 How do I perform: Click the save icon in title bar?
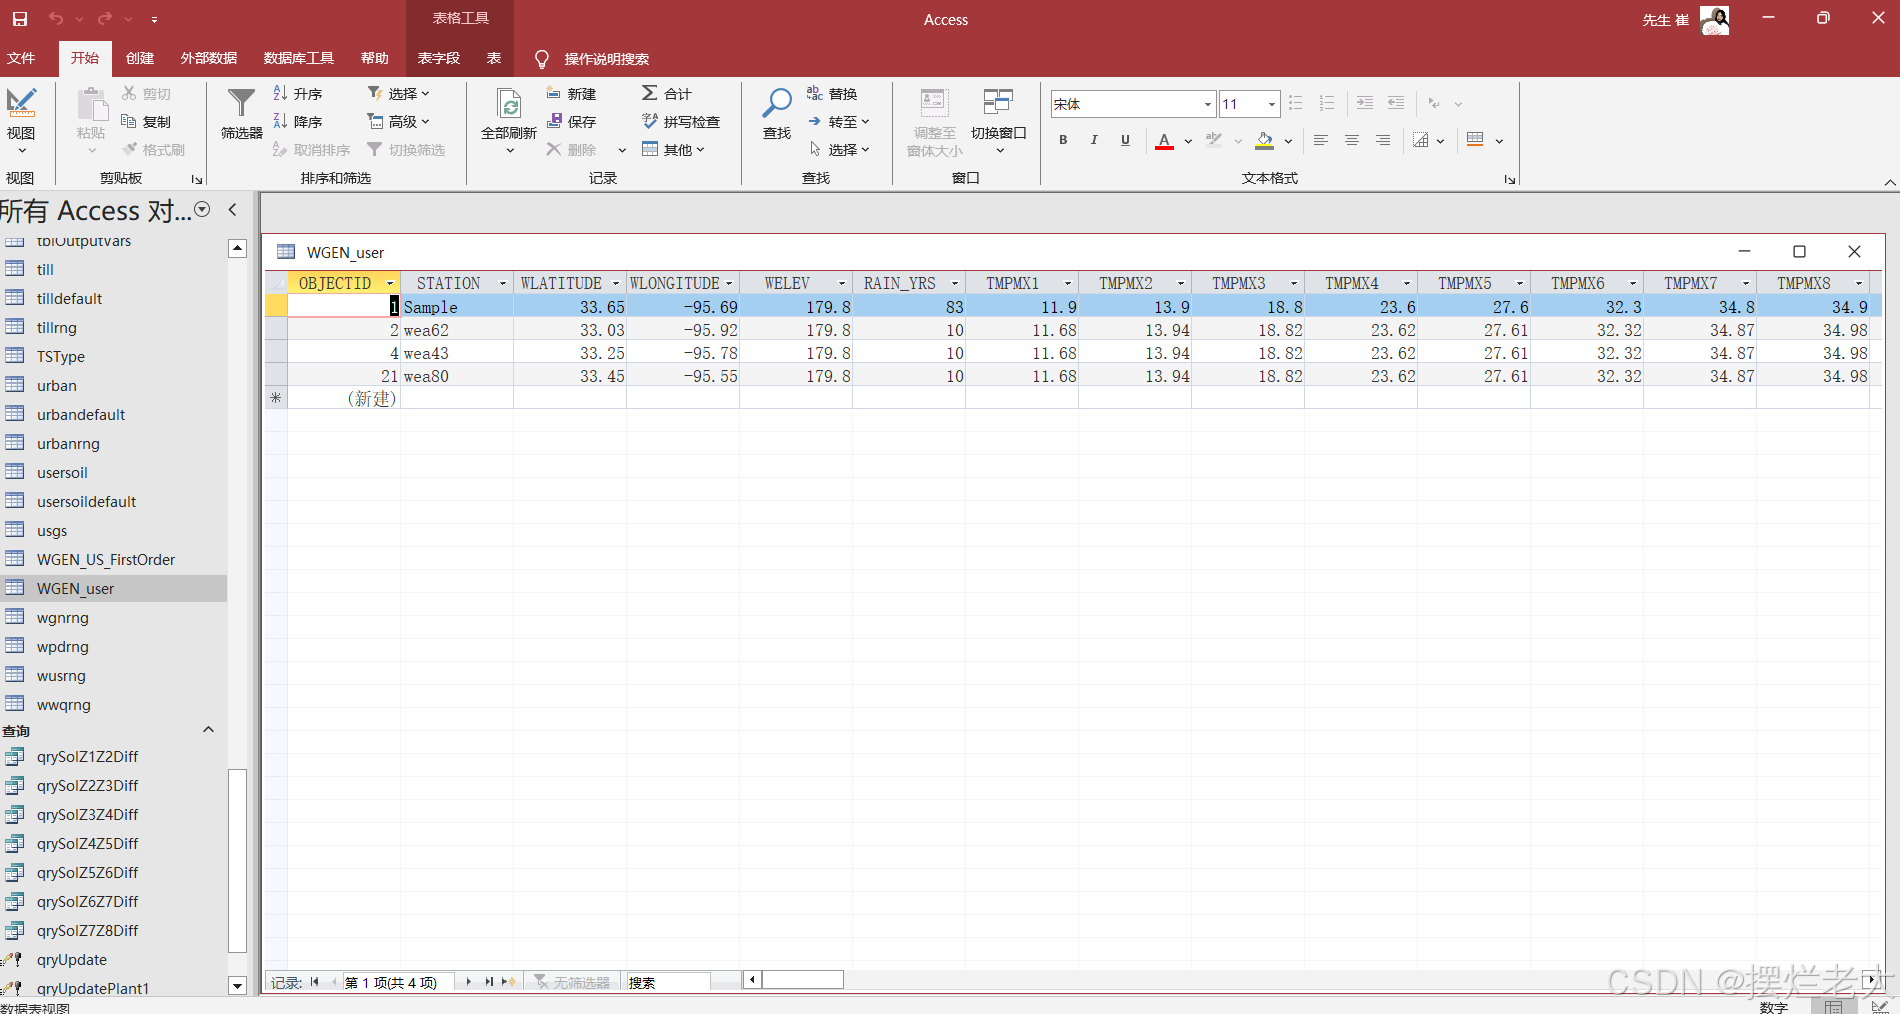coord(20,19)
